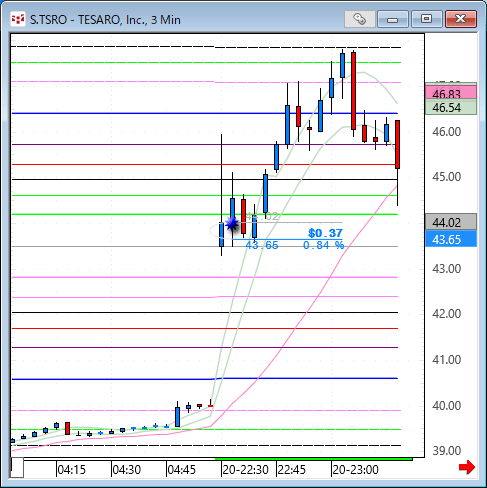The height and width of the screenshot is (488, 487).
Task: Click the red scroll-right arrow icon
Action: point(467,467)
